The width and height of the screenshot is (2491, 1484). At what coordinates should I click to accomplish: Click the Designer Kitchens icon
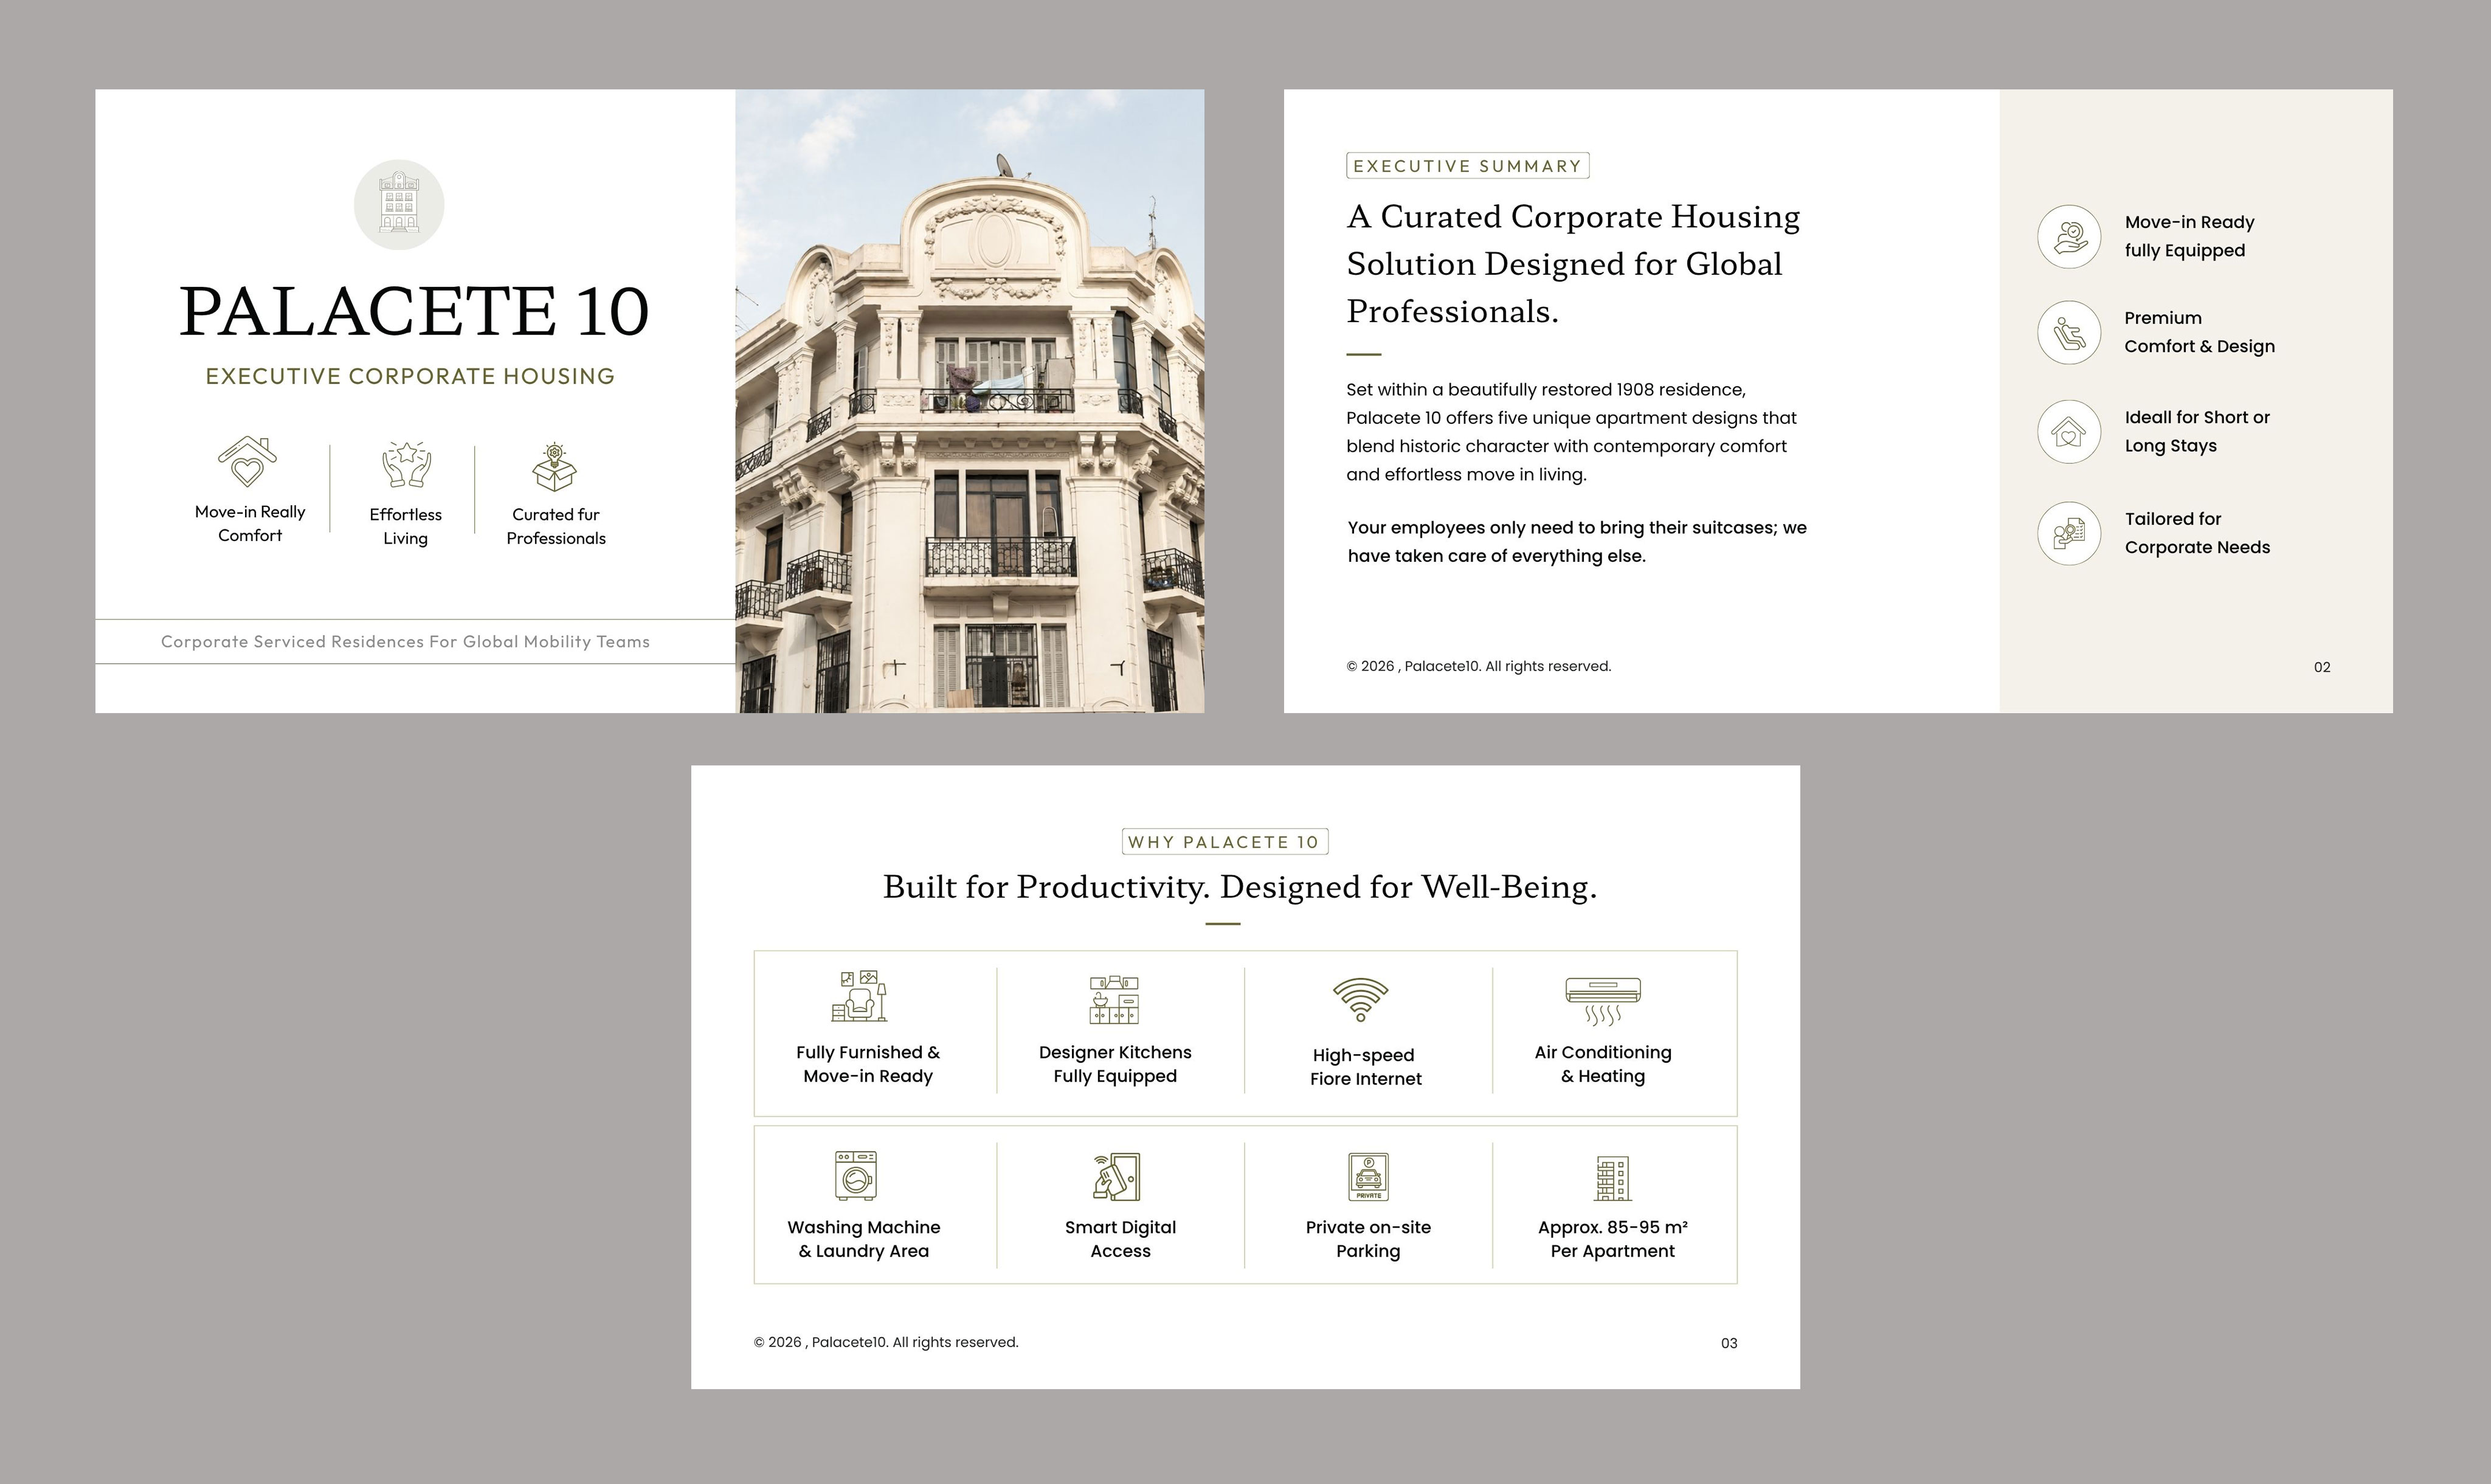[x=1114, y=1000]
